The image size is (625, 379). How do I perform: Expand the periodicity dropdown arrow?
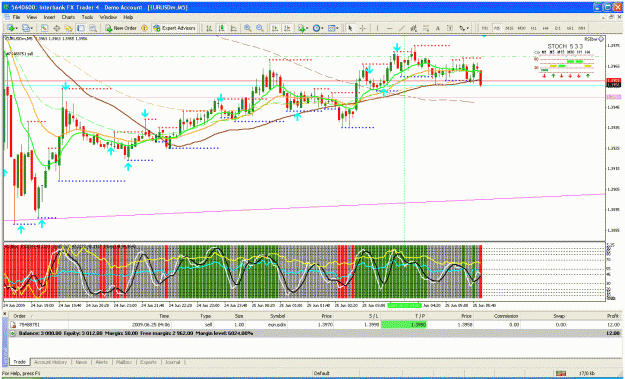pyautogui.click(x=322, y=28)
